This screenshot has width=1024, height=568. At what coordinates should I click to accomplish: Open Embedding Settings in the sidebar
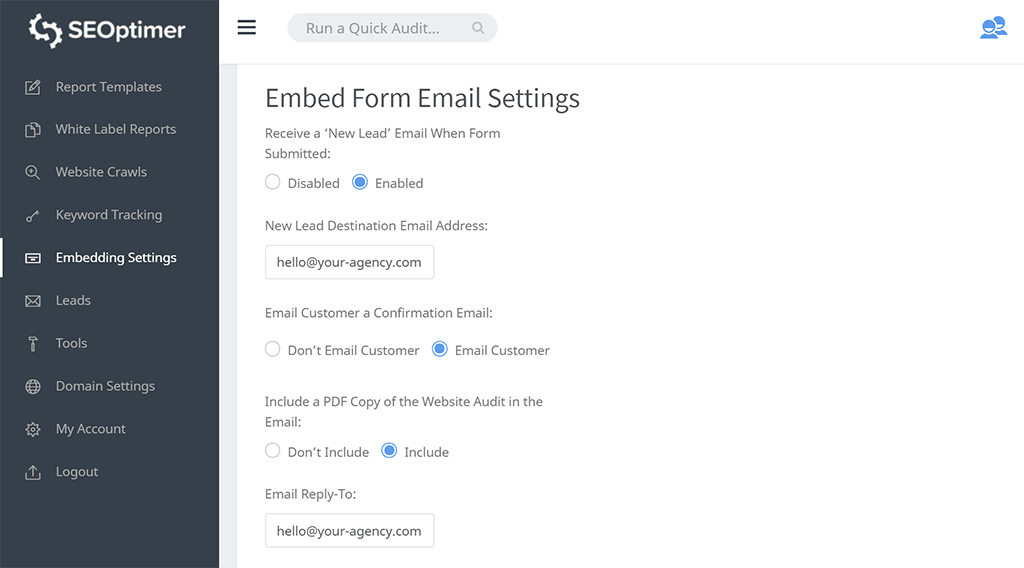[116, 258]
